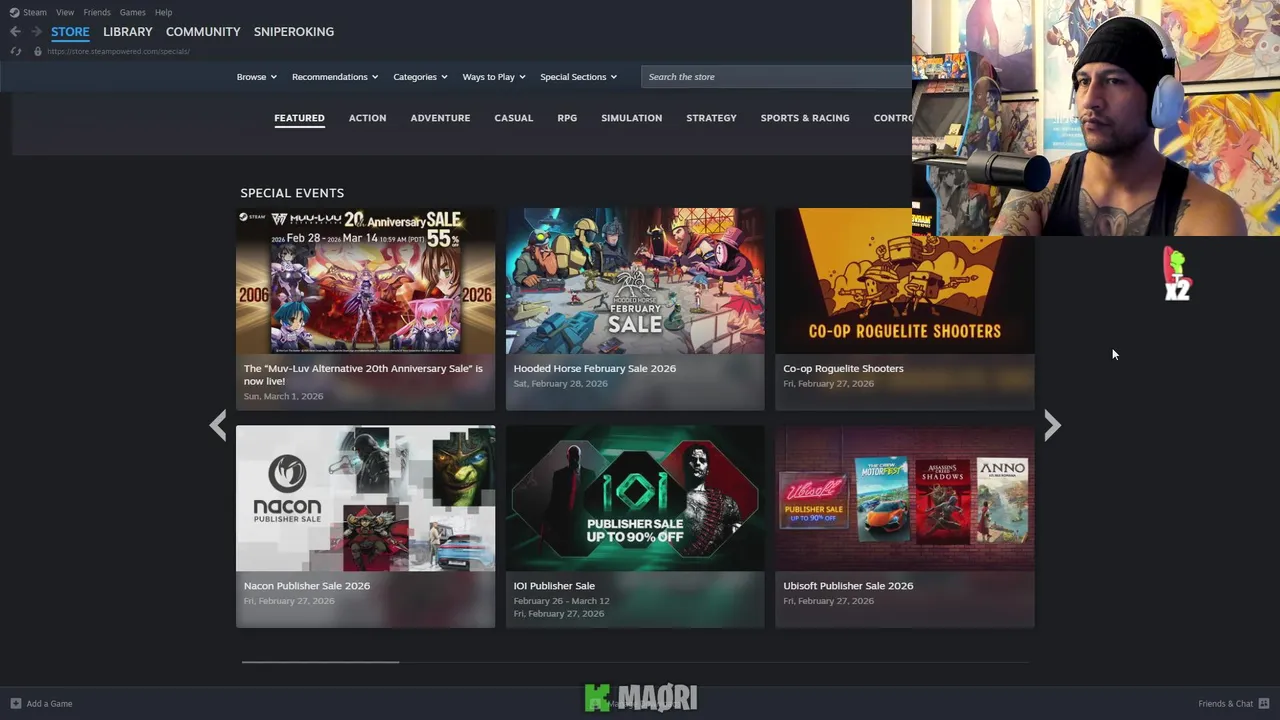The width and height of the screenshot is (1280, 720).
Task: Select the FEATURED category tab
Action: coord(299,118)
